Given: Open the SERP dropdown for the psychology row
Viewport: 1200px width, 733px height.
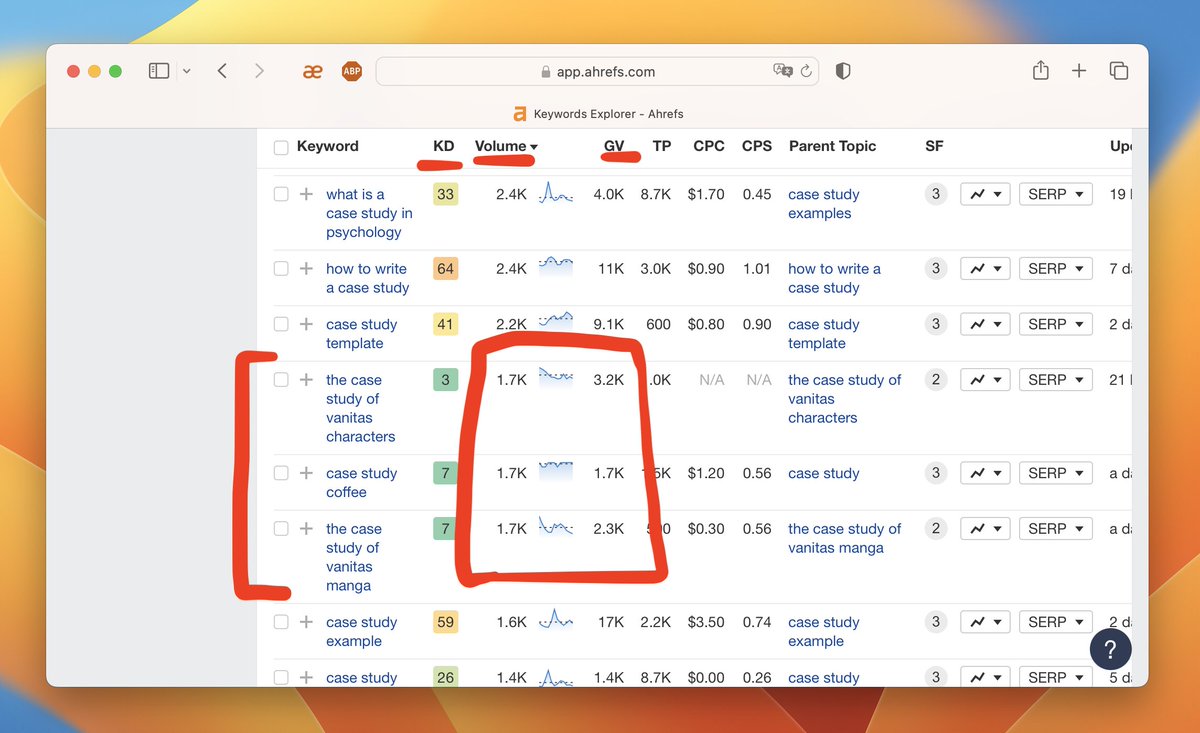Looking at the screenshot, I should pyautogui.click(x=1056, y=194).
